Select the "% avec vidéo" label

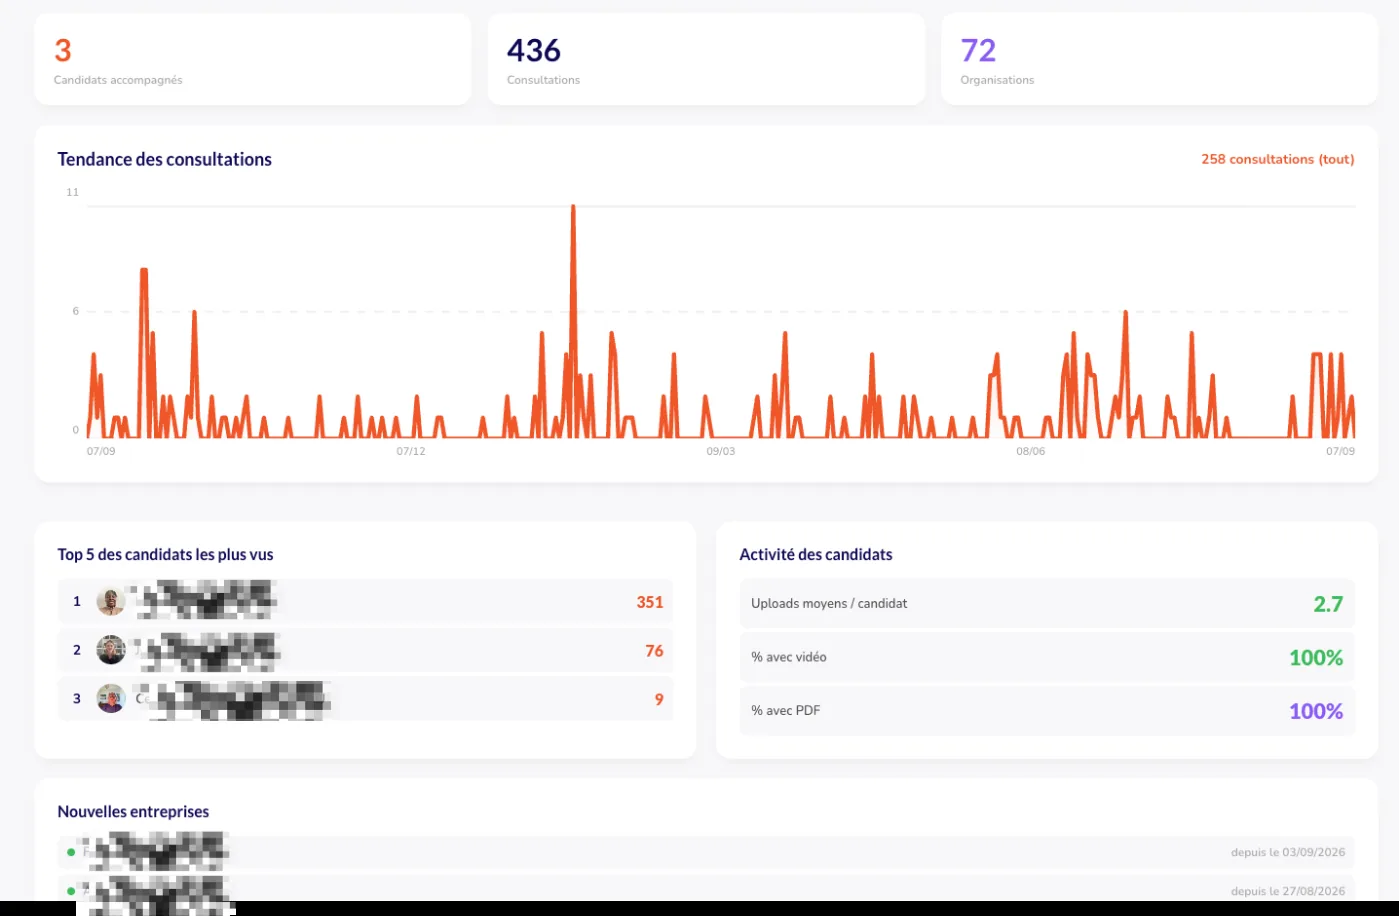[x=789, y=657]
